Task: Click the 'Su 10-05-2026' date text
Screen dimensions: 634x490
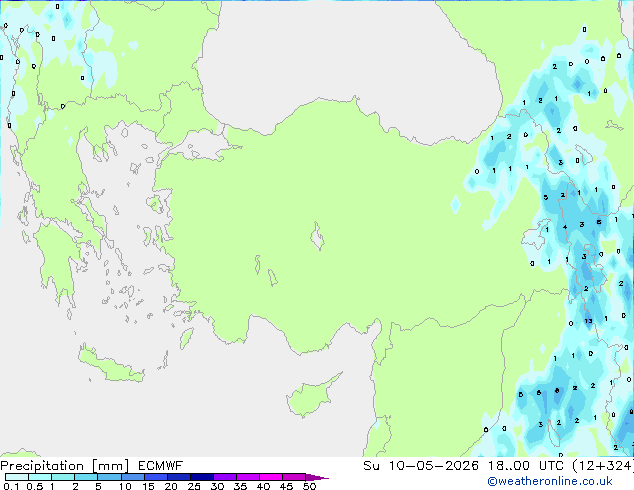Action: coord(420,466)
